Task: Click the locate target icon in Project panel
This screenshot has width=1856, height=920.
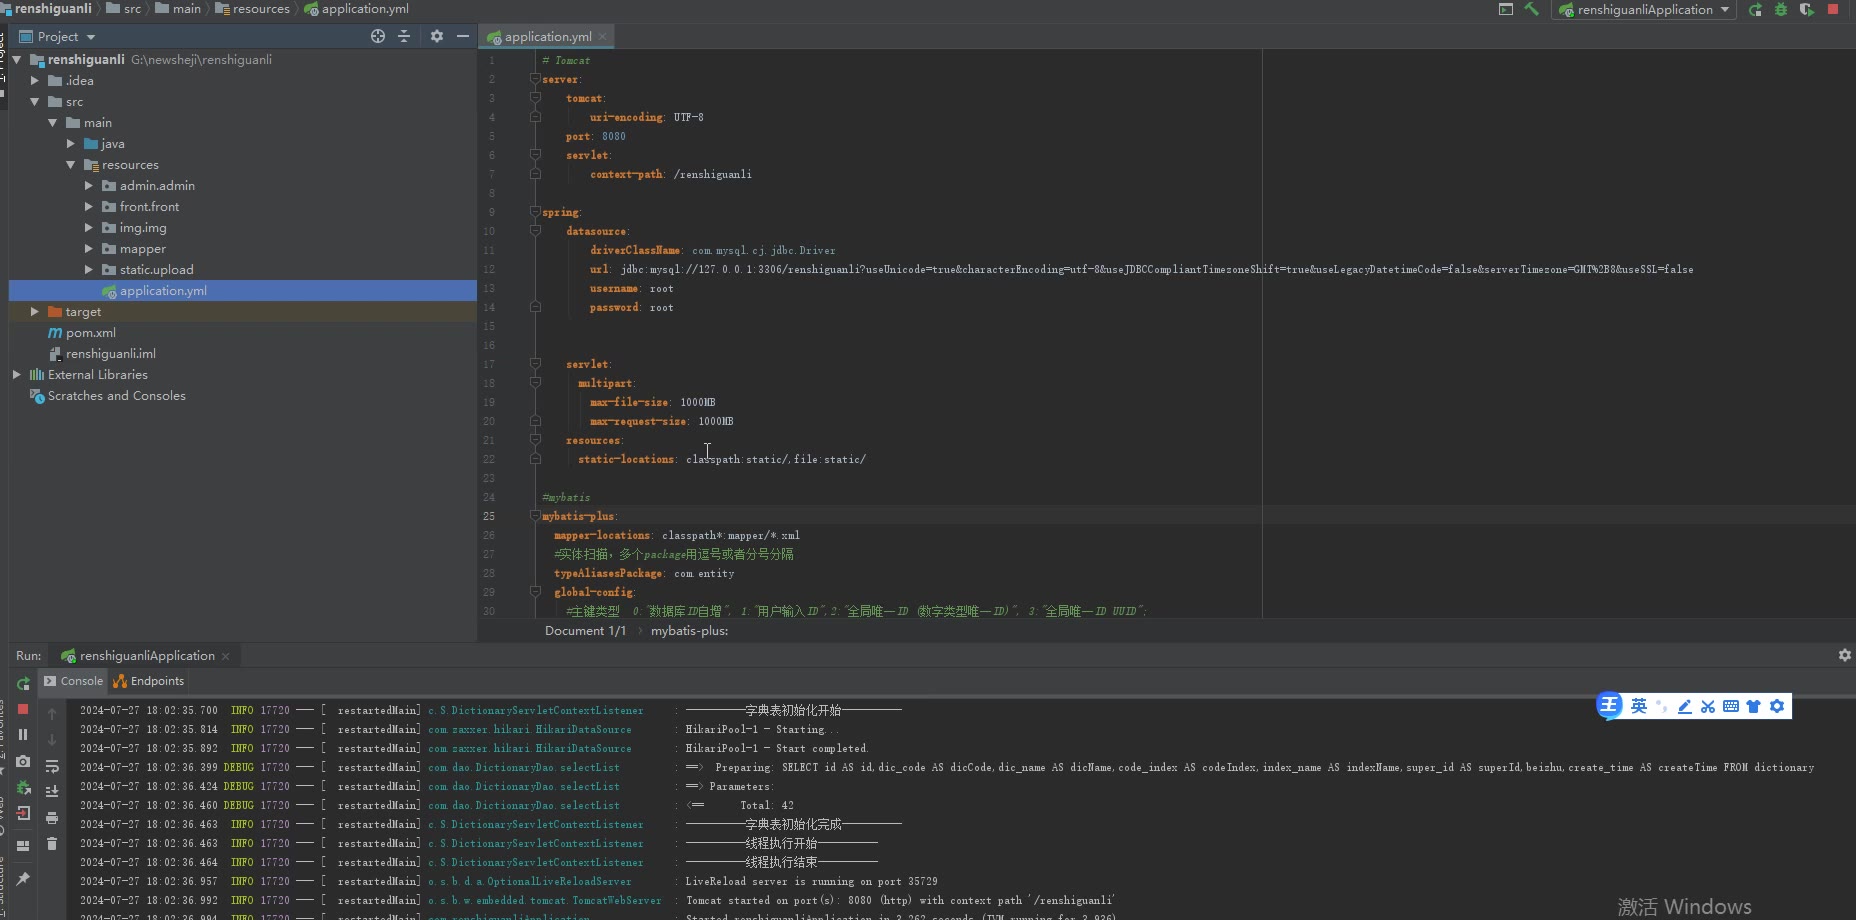Action: tap(378, 36)
